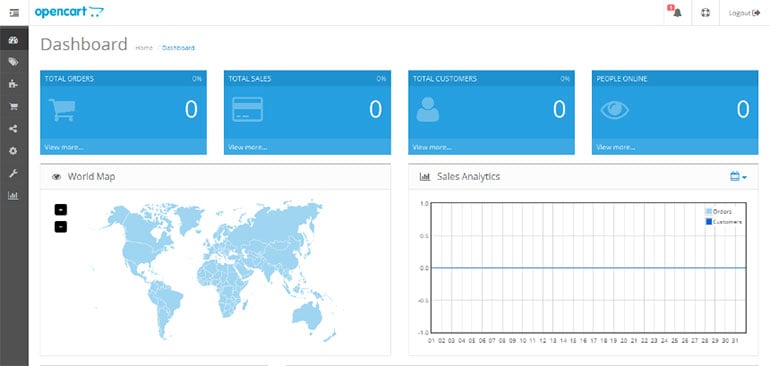
Task: Zoom out on the world map
Action: (61, 227)
